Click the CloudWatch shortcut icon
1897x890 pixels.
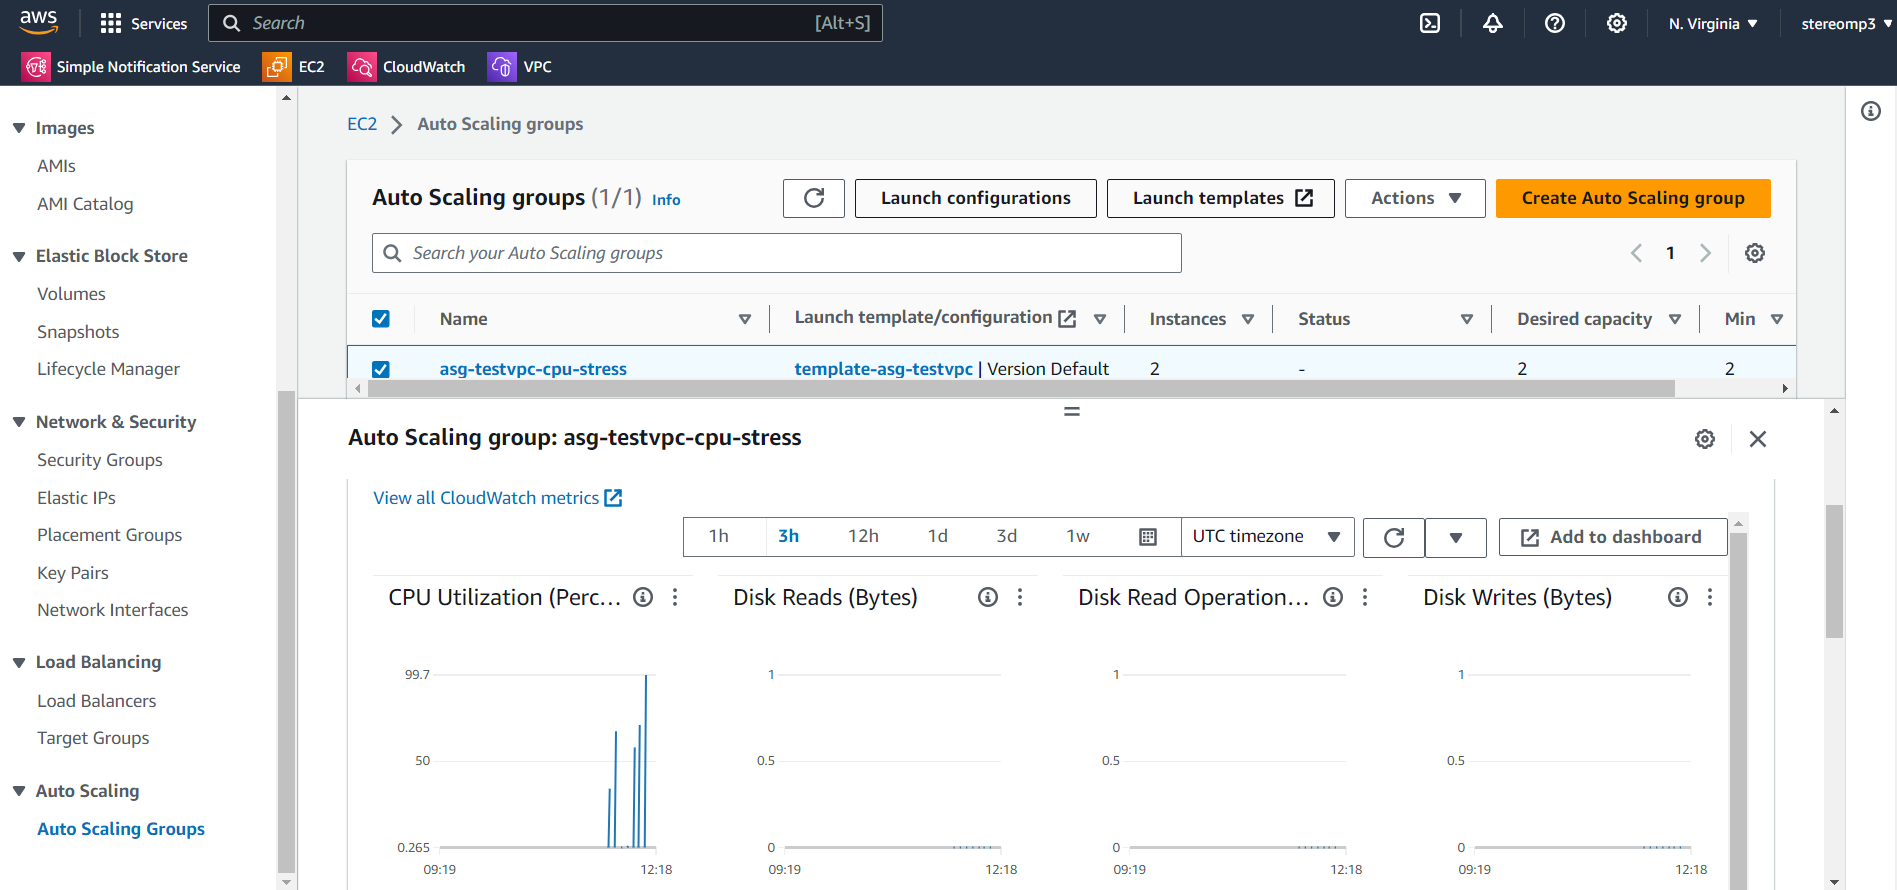pos(361,67)
